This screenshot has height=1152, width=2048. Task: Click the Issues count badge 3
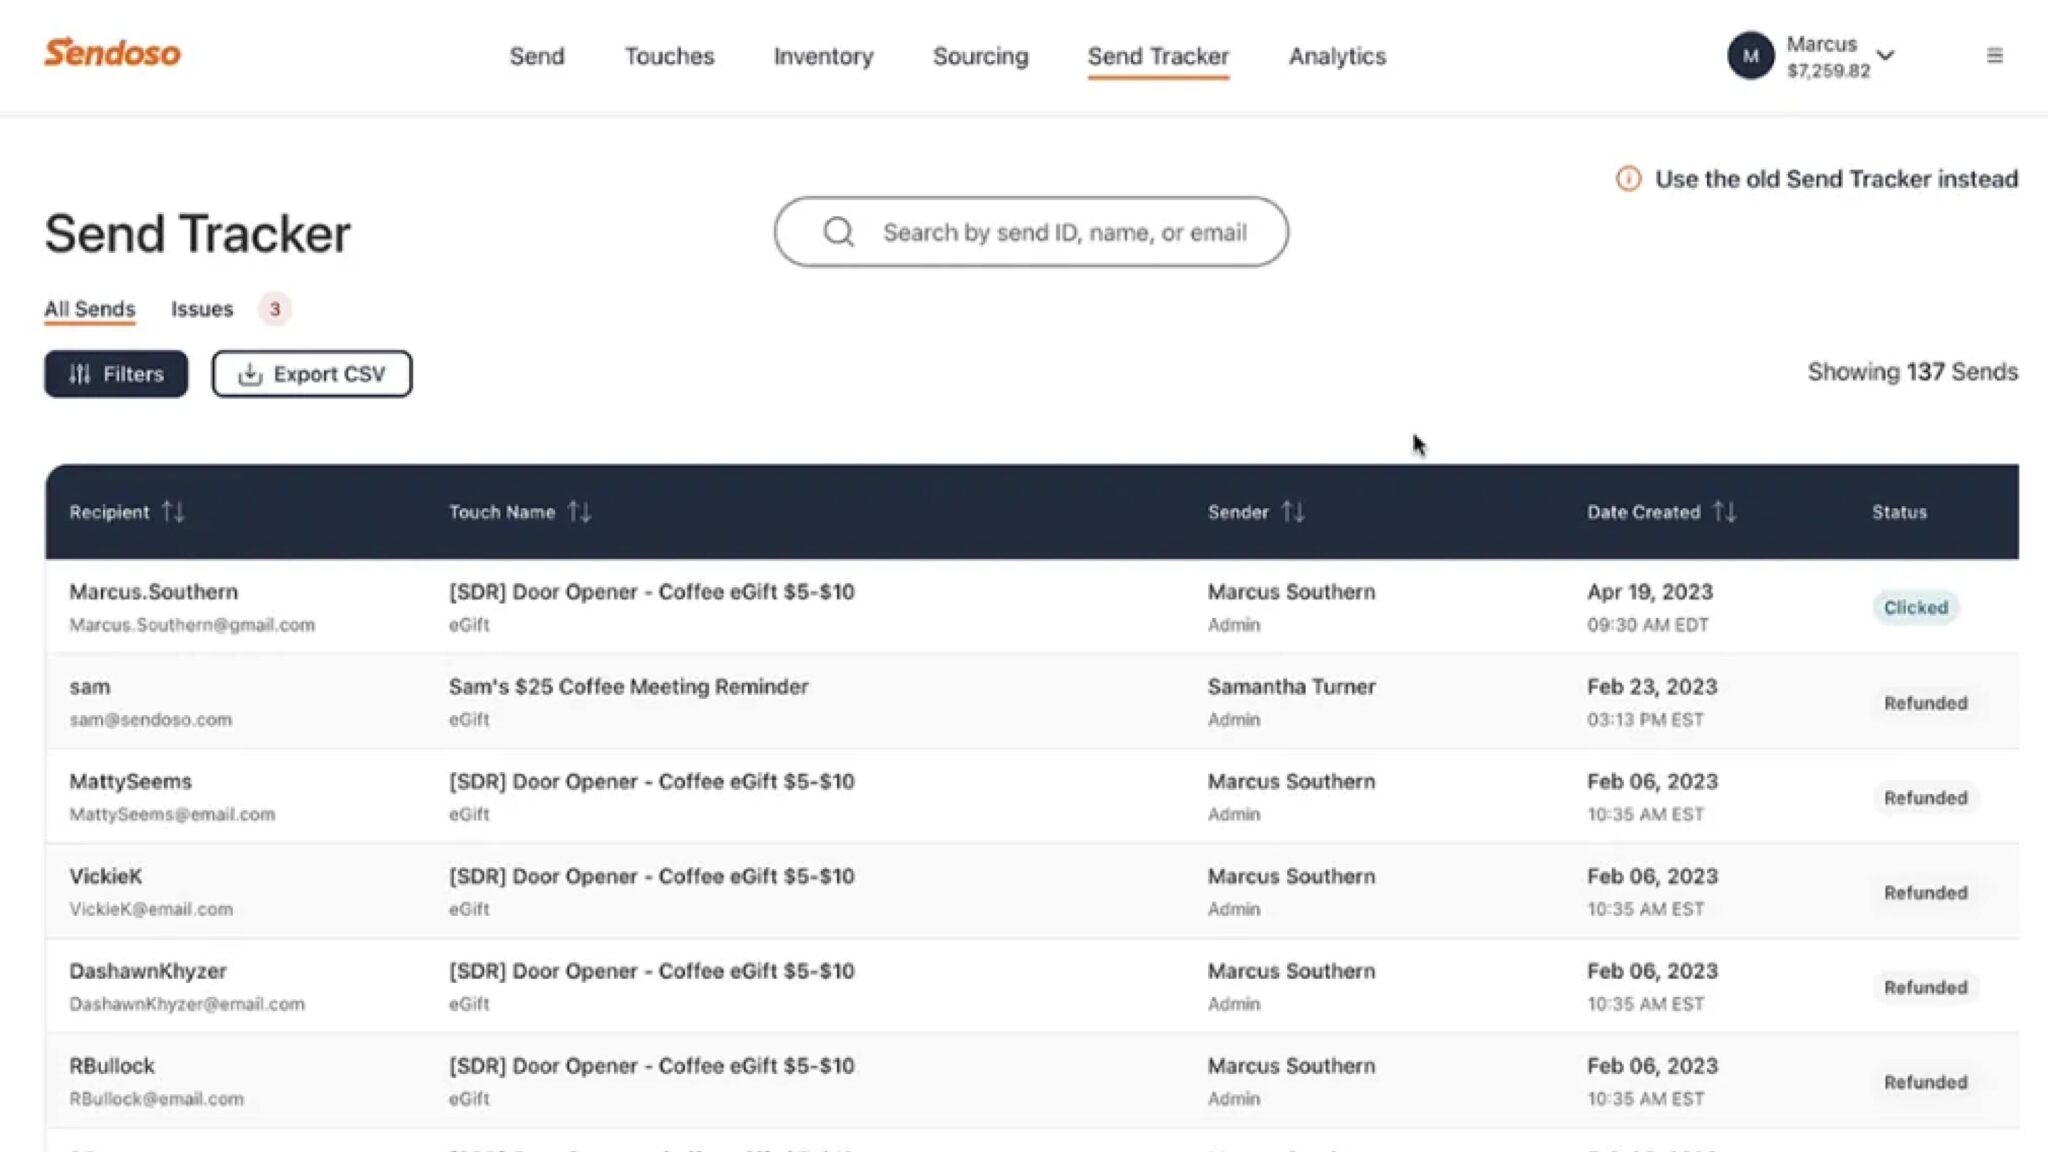pyautogui.click(x=274, y=309)
